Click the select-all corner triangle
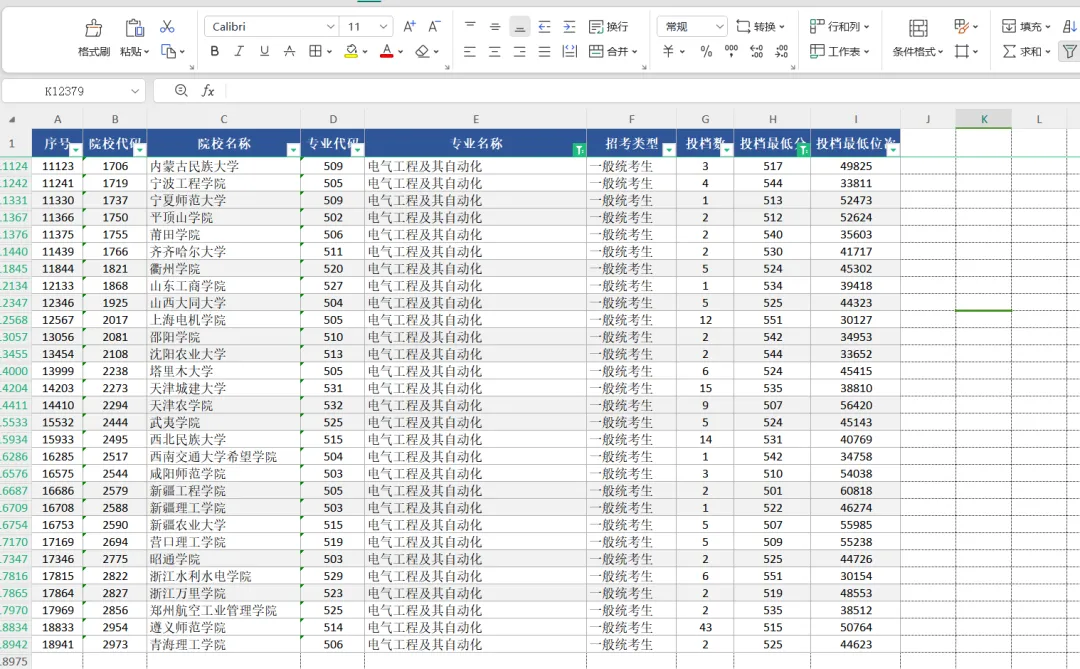1080x669 pixels. click(x=12, y=119)
